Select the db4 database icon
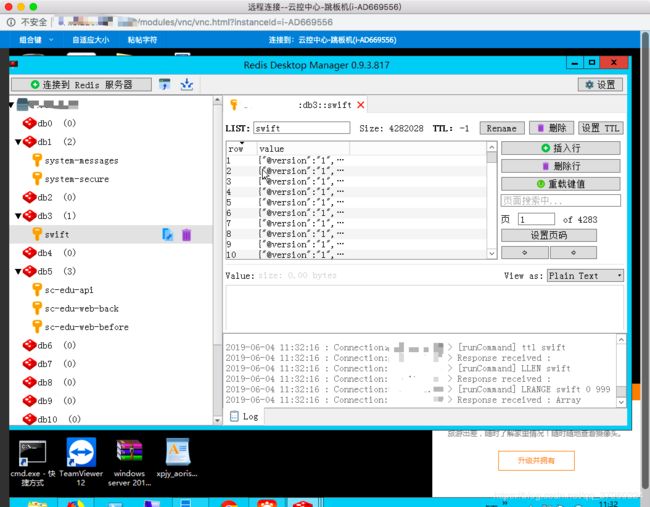650x507 pixels. coord(29,253)
